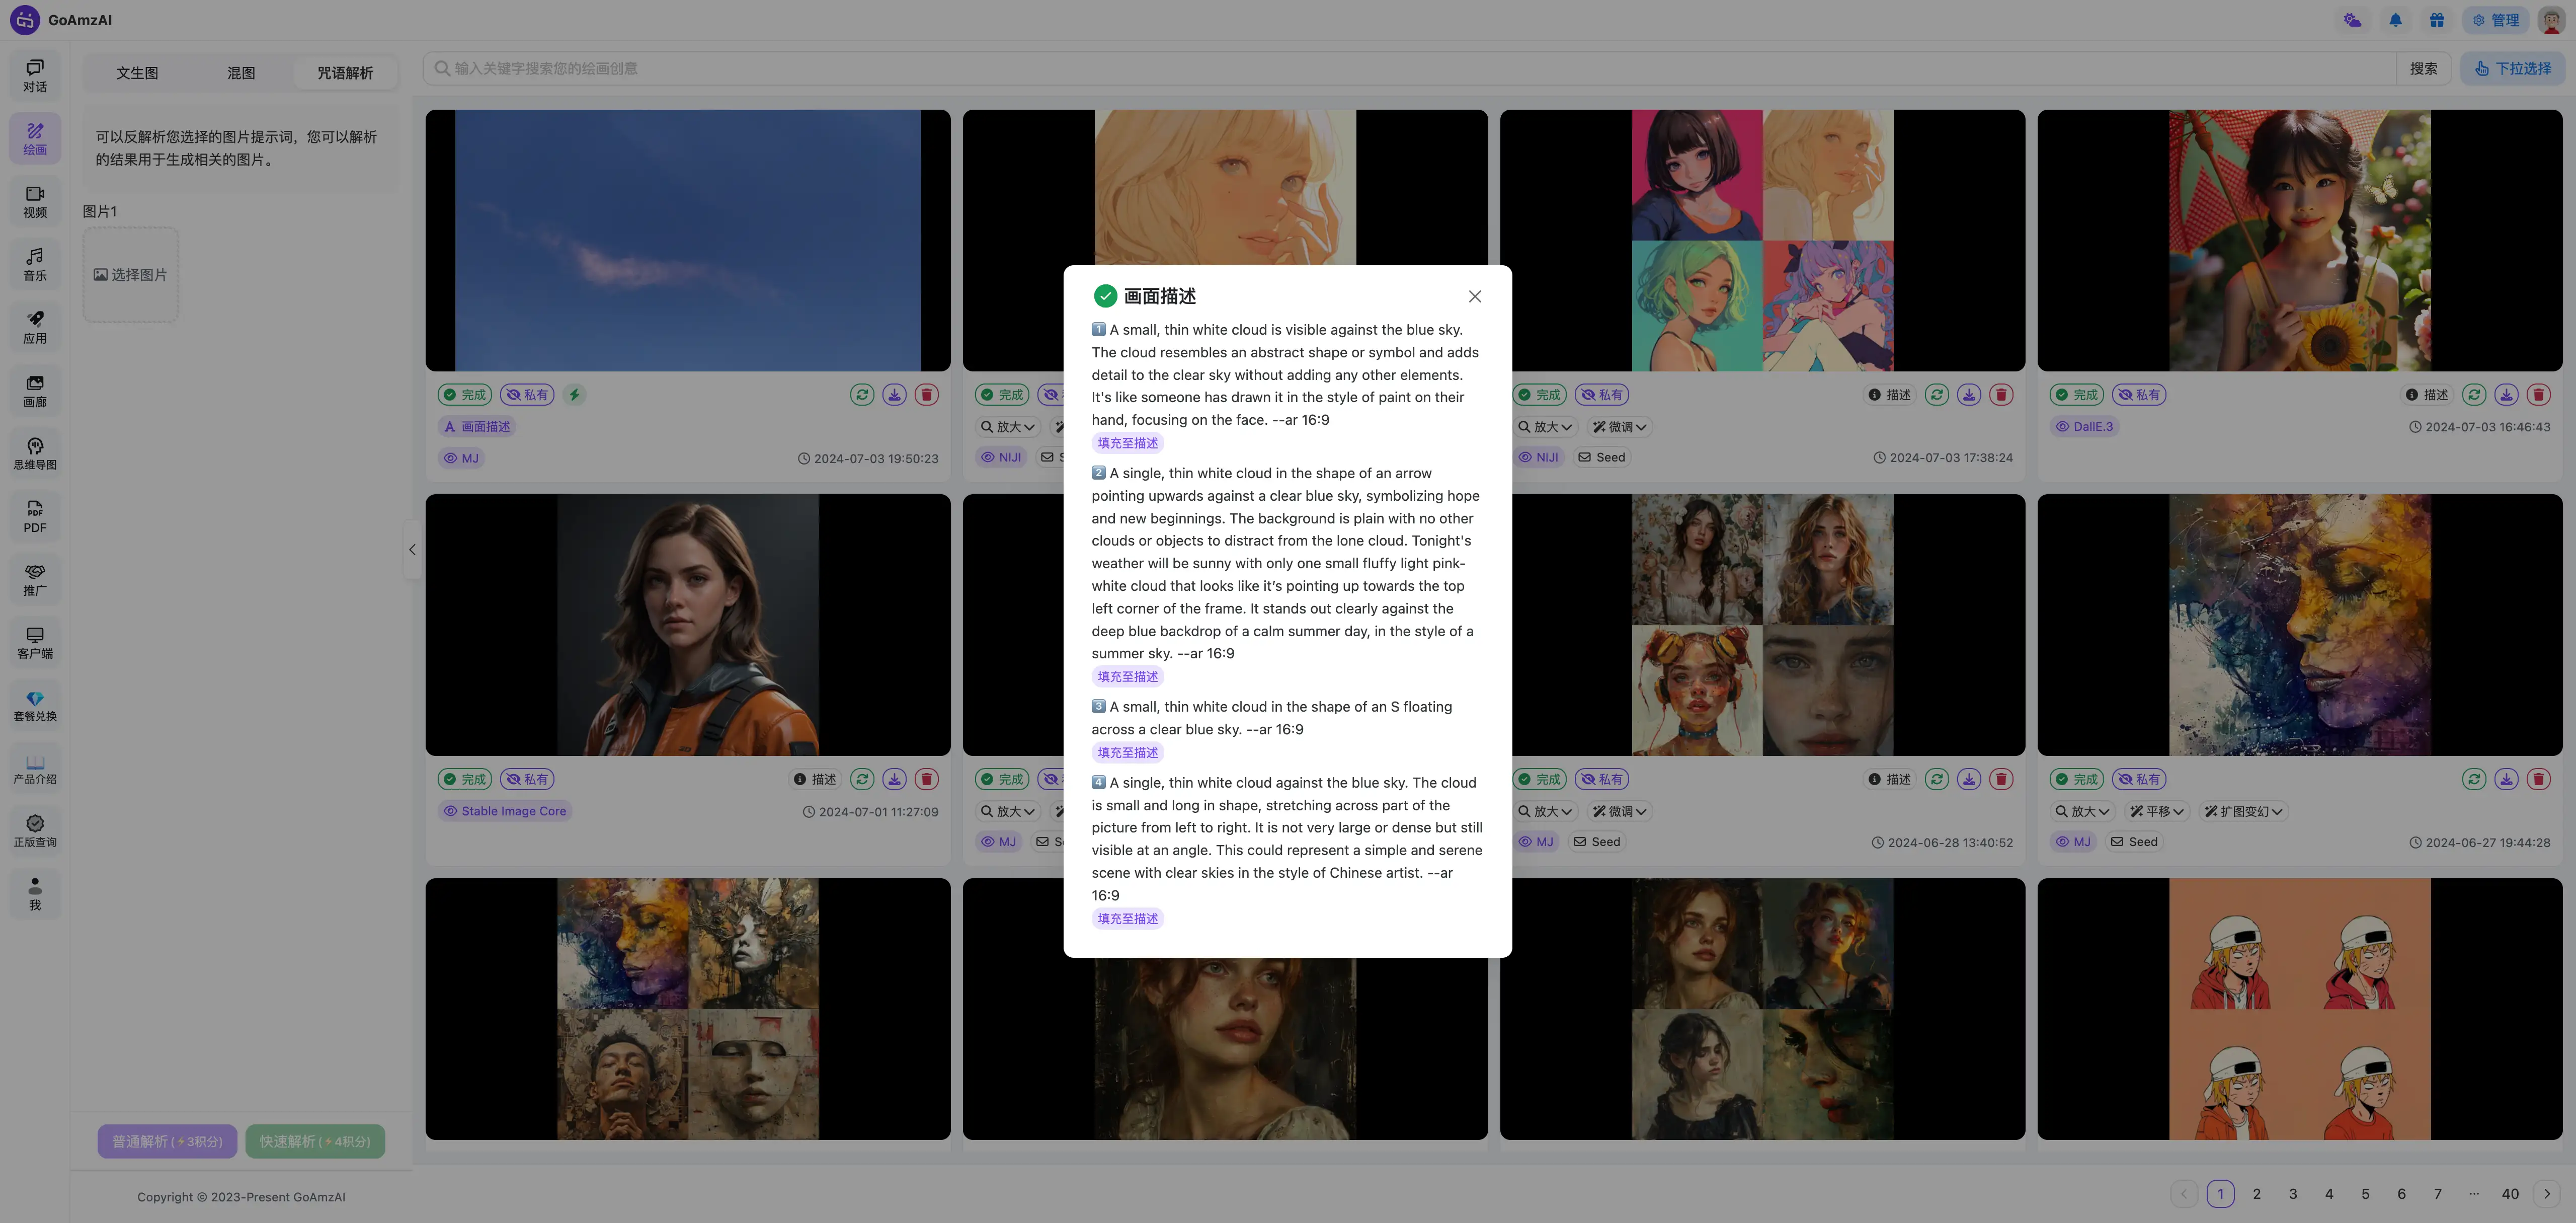Viewport: 2576px width, 1223px height.
Task: Delete the blue sky cloud image
Action: (x=927, y=395)
